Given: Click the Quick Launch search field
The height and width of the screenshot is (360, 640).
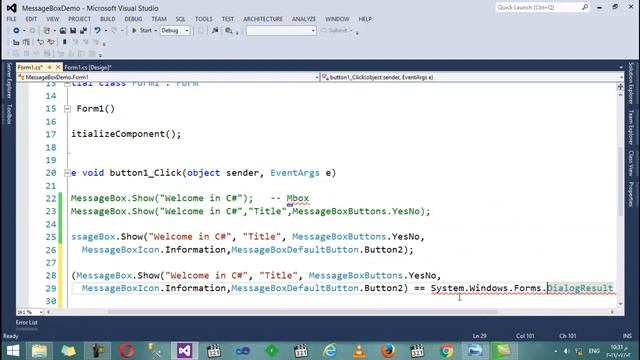Looking at the screenshot, I should 539,7.
